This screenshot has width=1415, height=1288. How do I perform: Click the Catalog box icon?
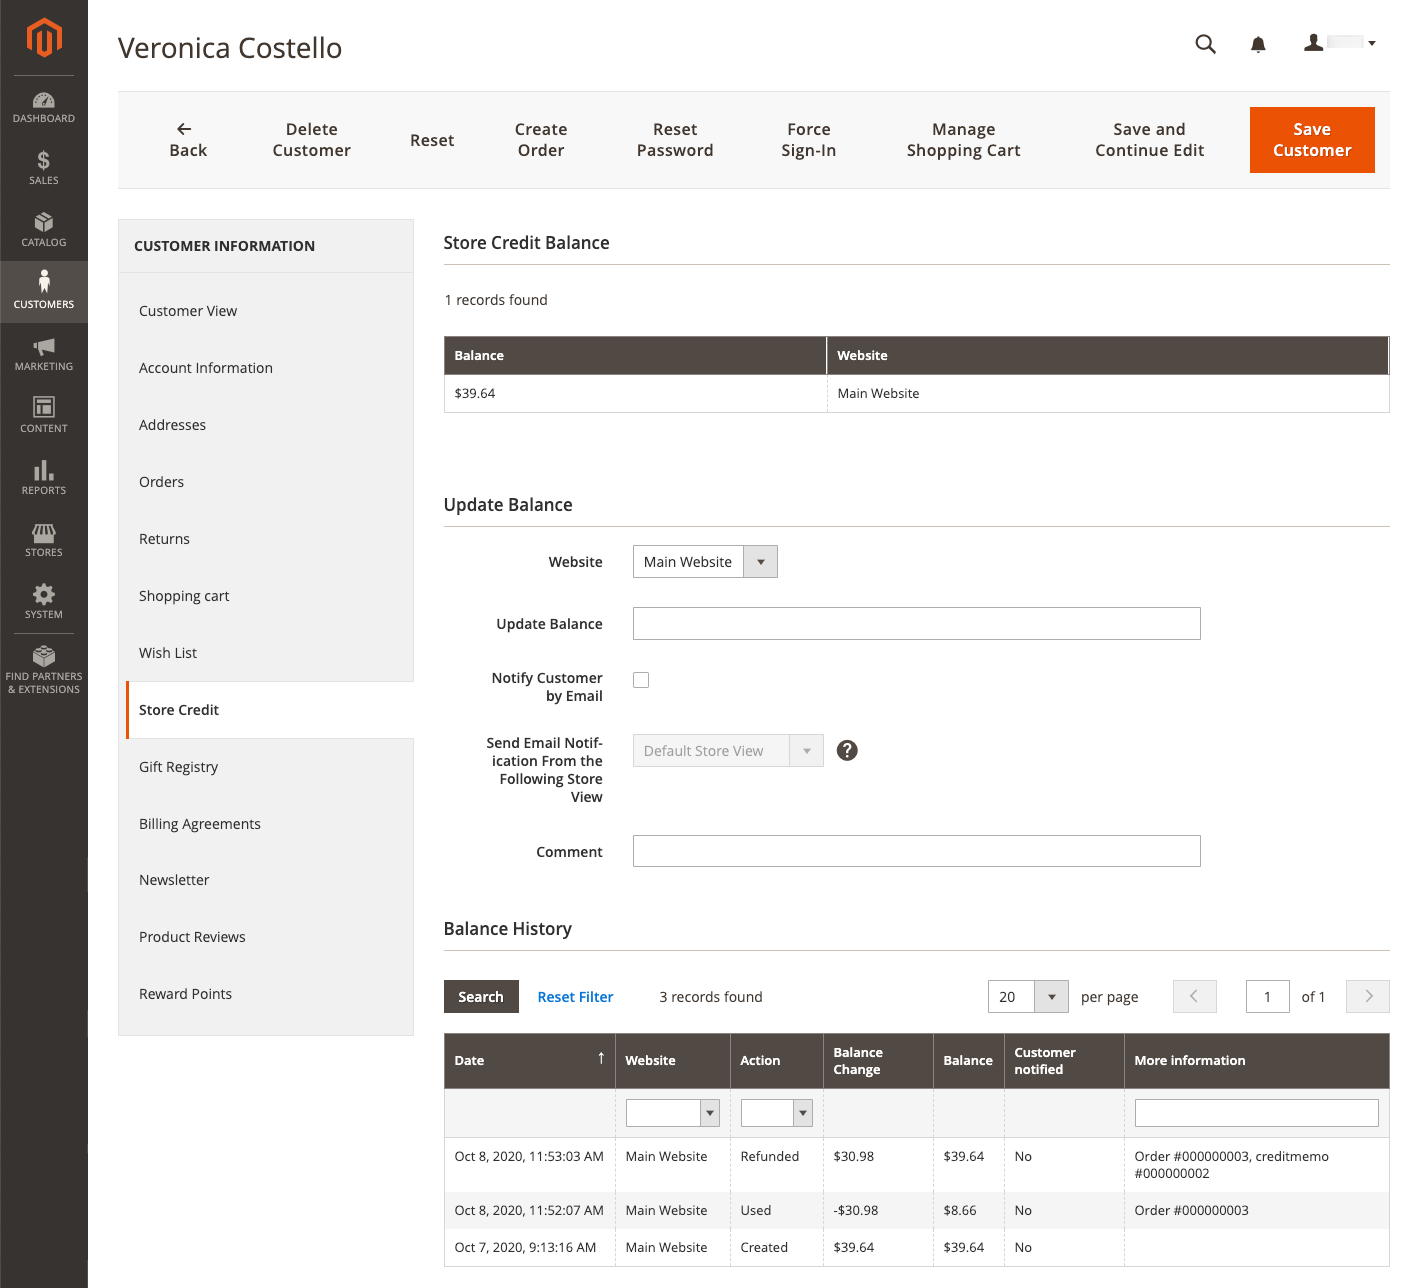[44, 230]
